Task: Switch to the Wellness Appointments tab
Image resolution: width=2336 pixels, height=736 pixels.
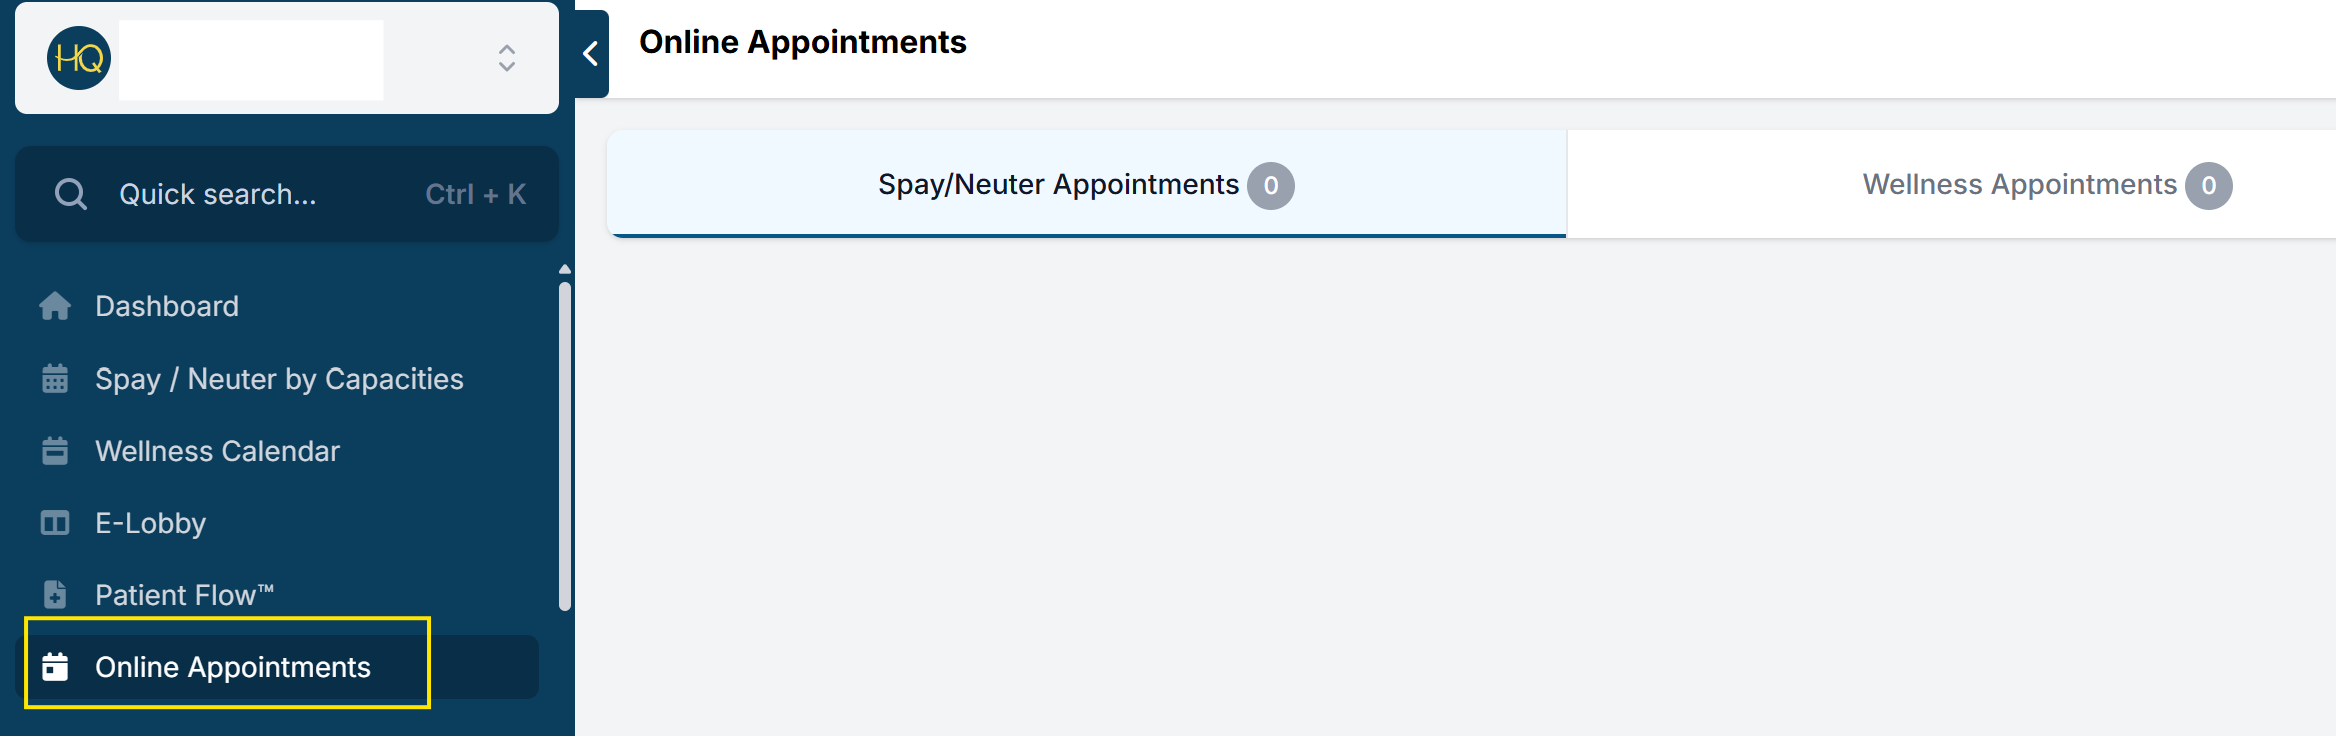Action: pos(2018,185)
